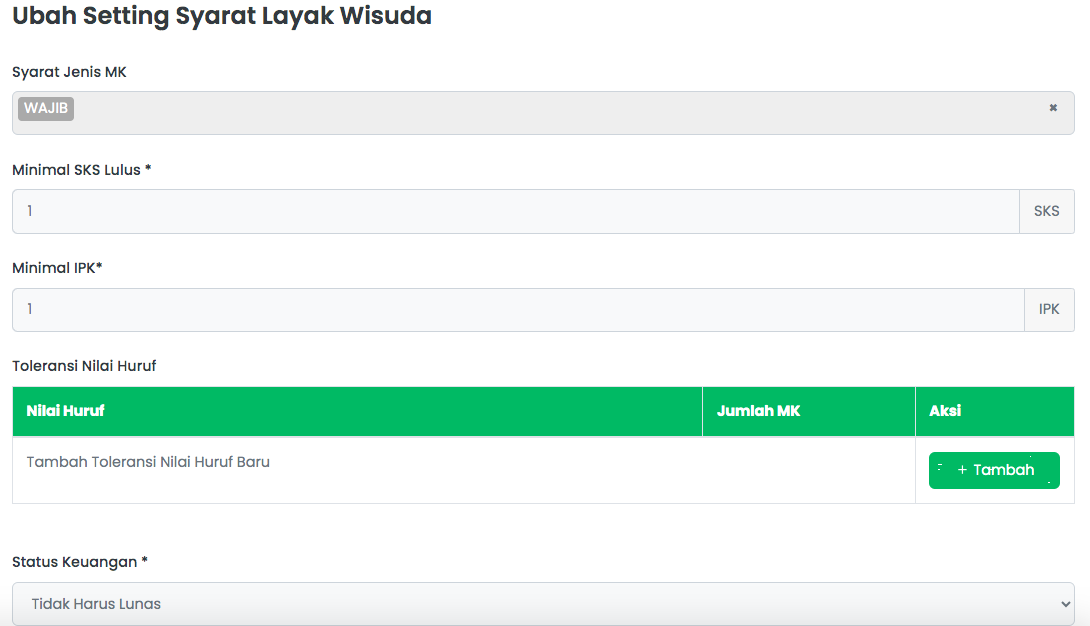Click the Status Keuangan label

tap(79, 562)
